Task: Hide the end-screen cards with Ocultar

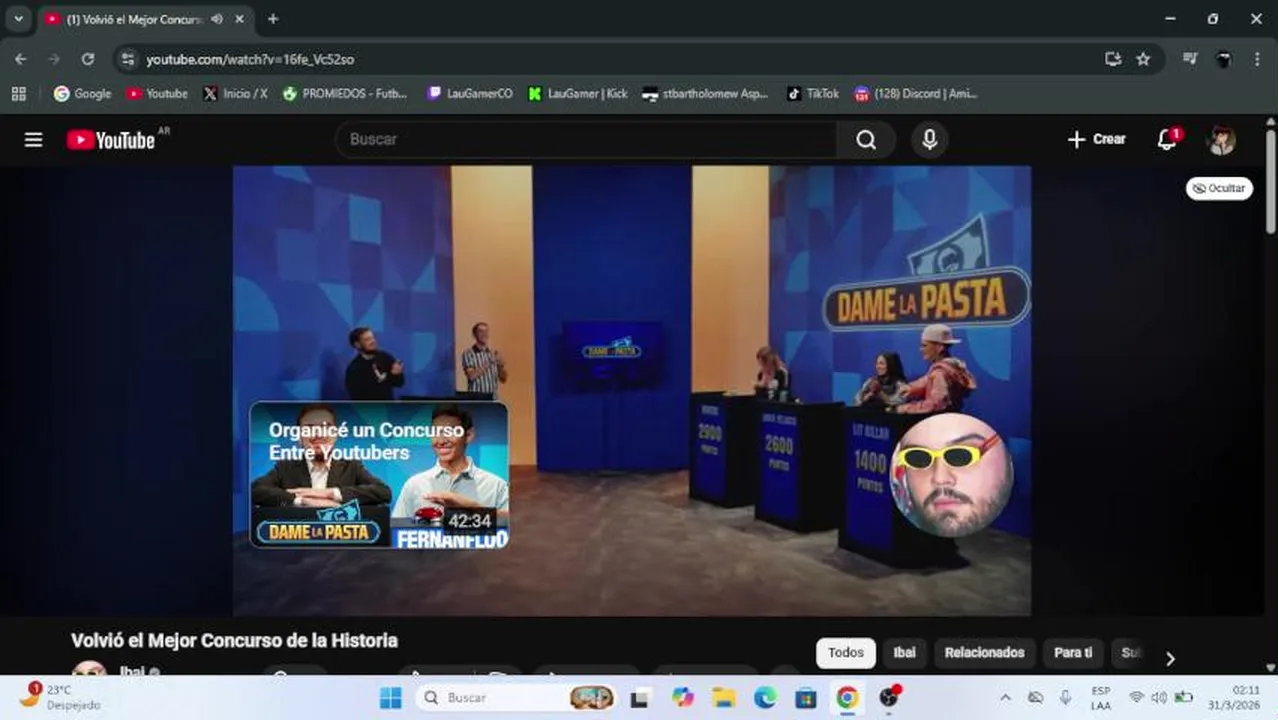Action: [1219, 188]
